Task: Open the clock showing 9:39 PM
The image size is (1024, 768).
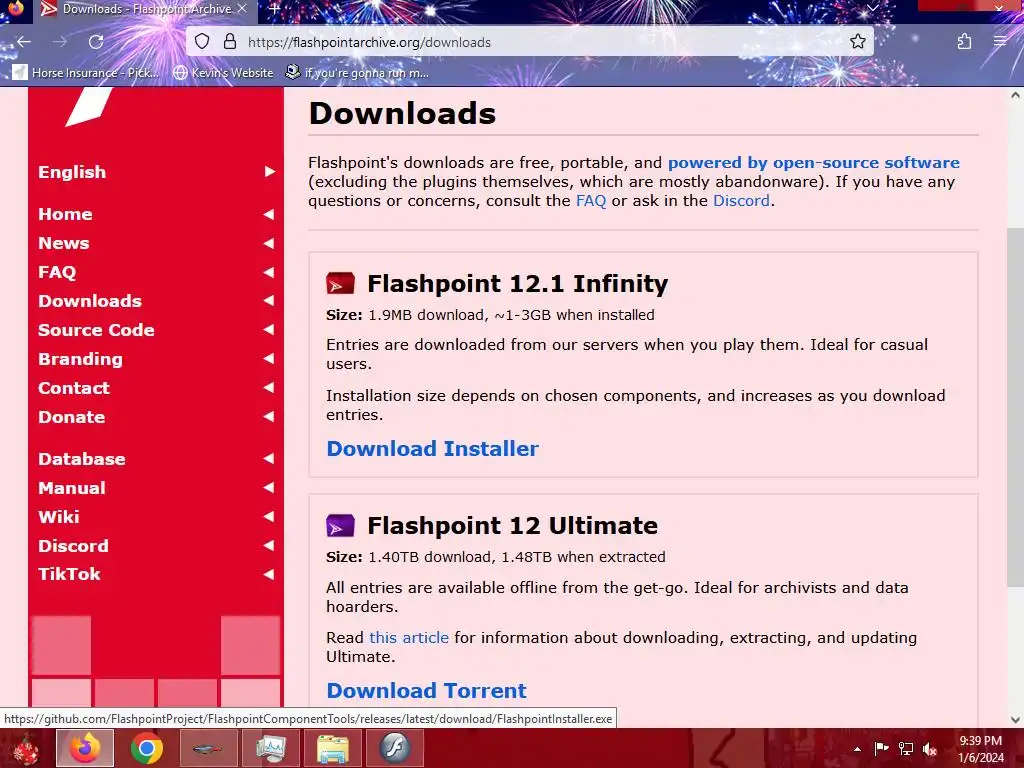Action: (980, 749)
